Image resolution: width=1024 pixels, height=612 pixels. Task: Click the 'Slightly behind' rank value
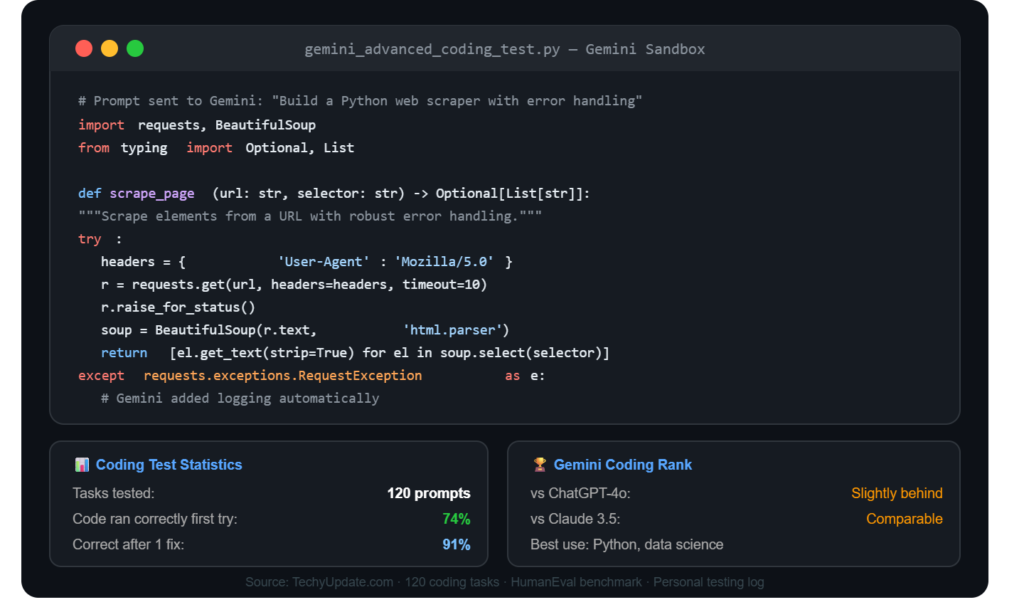pyautogui.click(x=897, y=493)
